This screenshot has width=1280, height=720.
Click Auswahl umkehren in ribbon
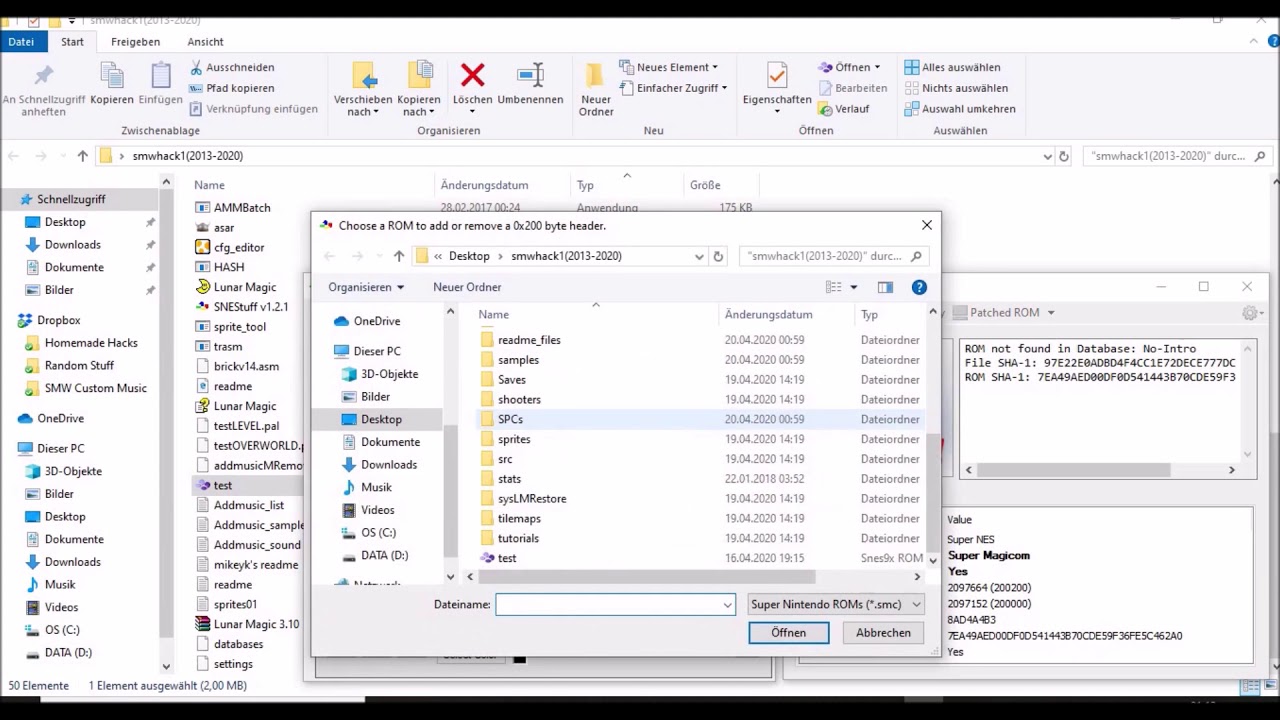960,109
